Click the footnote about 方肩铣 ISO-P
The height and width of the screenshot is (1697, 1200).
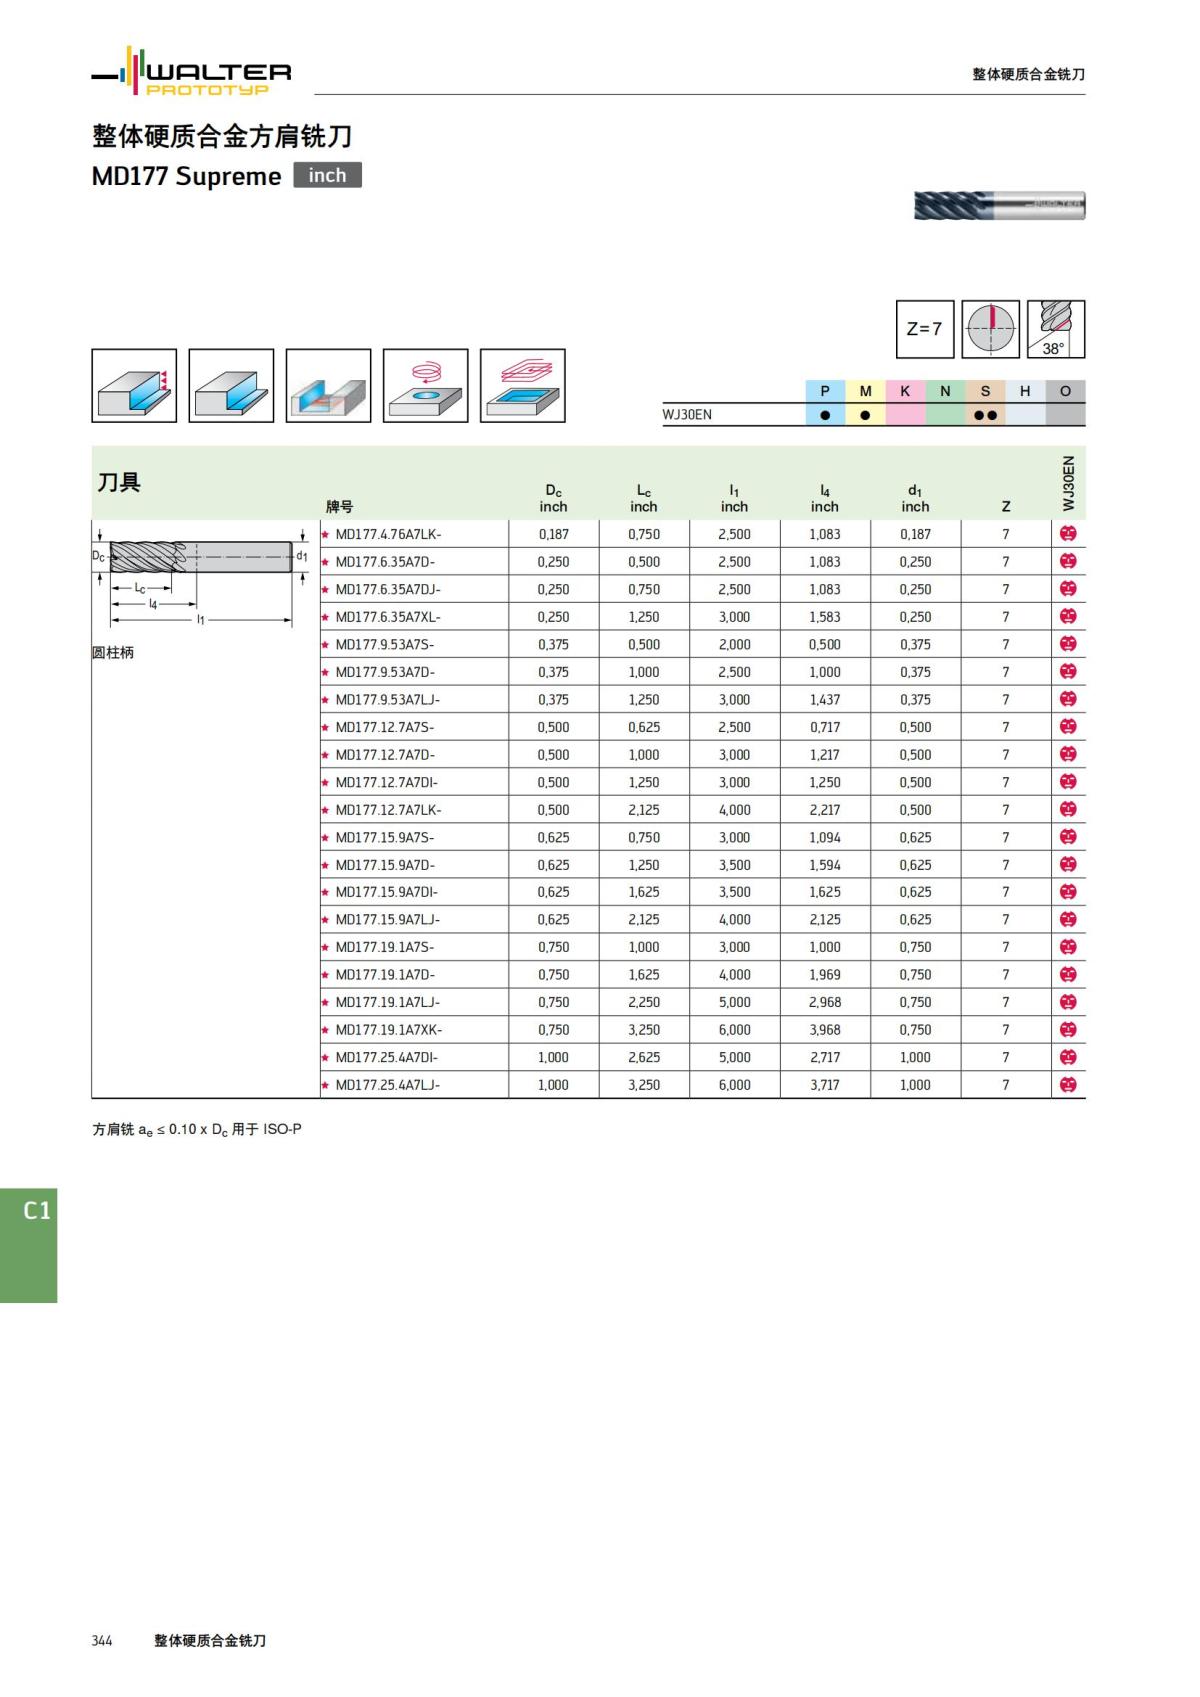(197, 1130)
